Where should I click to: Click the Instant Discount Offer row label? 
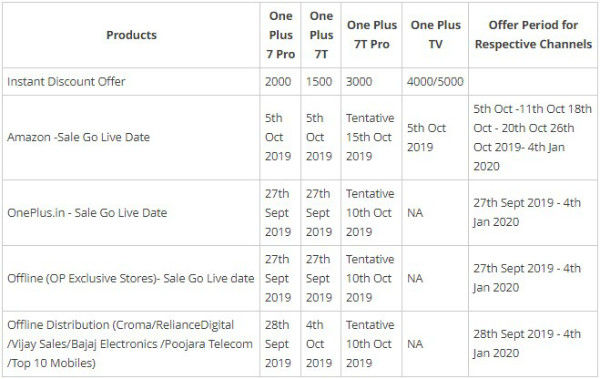click(66, 82)
